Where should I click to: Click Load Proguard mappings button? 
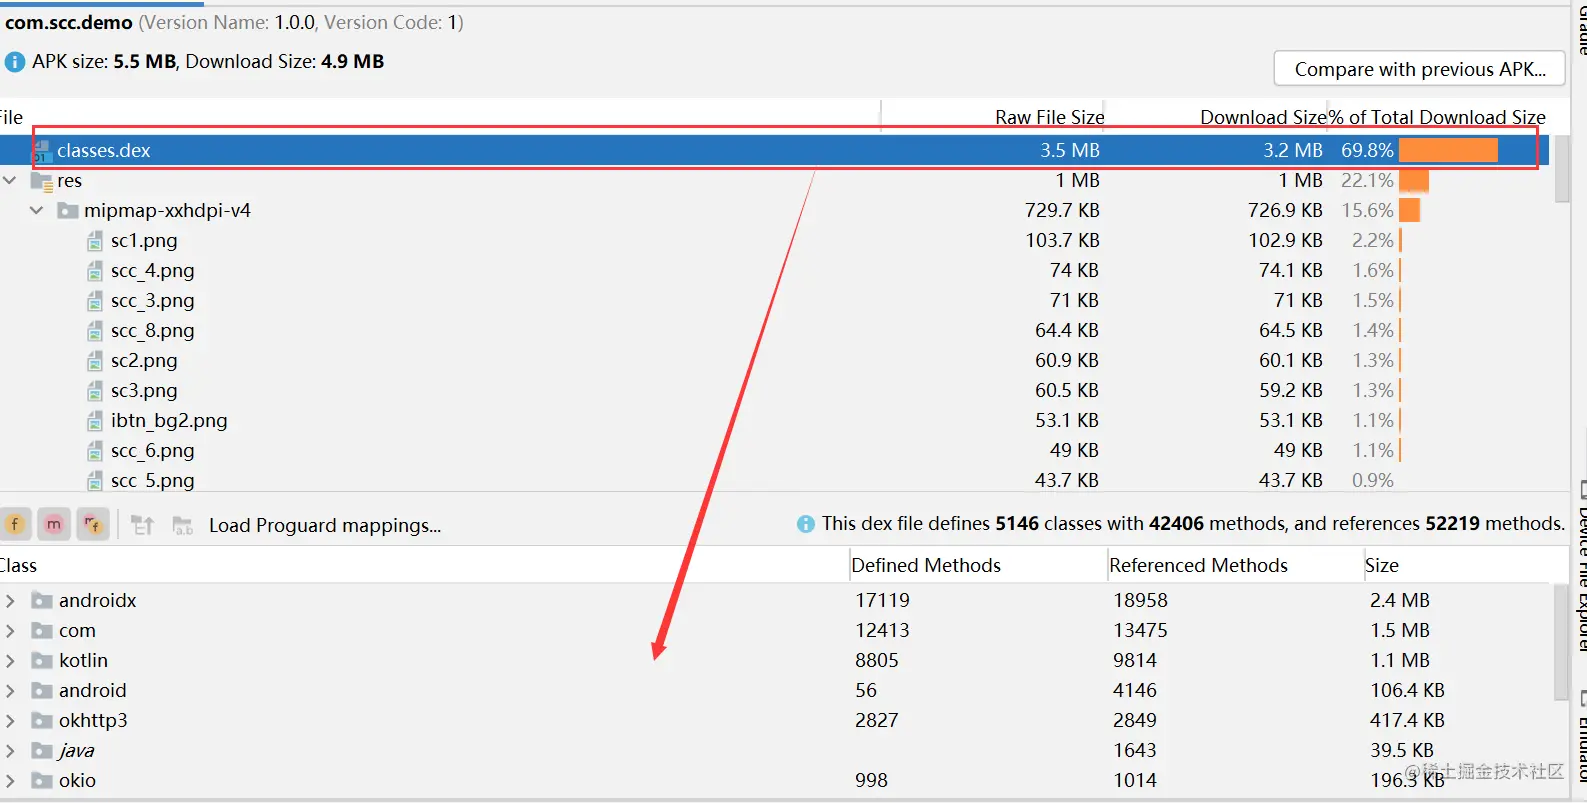click(325, 526)
